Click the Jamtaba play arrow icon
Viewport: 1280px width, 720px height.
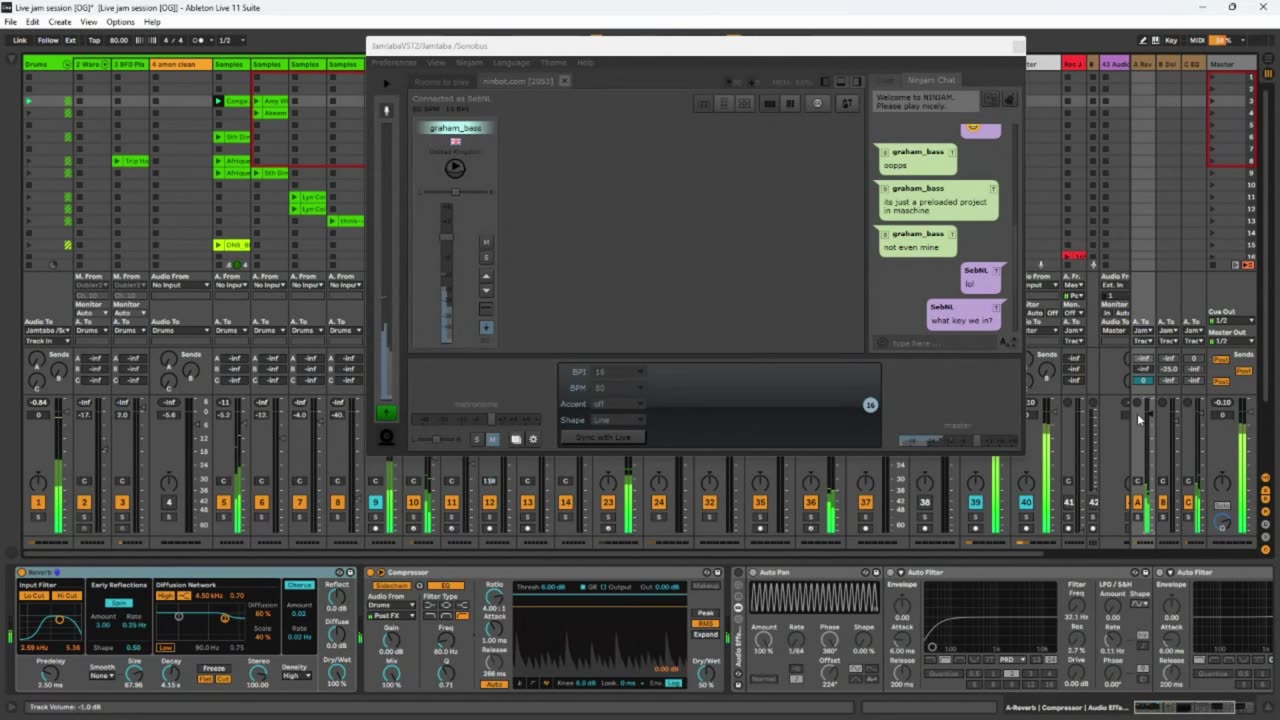(387, 84)
